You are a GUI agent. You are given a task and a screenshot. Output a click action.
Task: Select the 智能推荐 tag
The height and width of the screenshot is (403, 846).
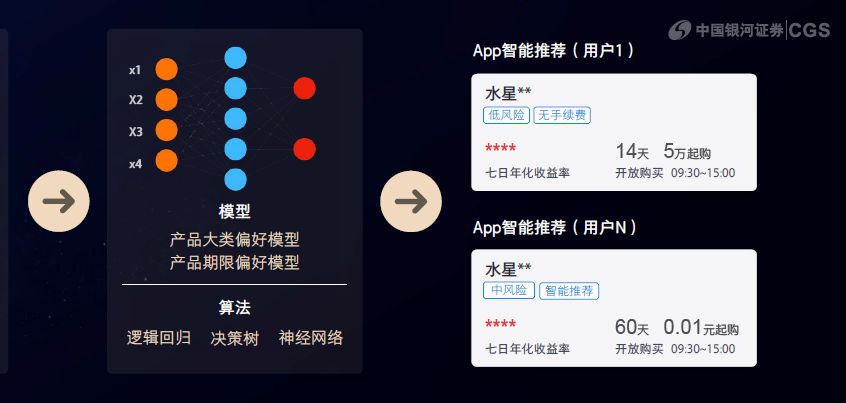(x=569, y=291)
